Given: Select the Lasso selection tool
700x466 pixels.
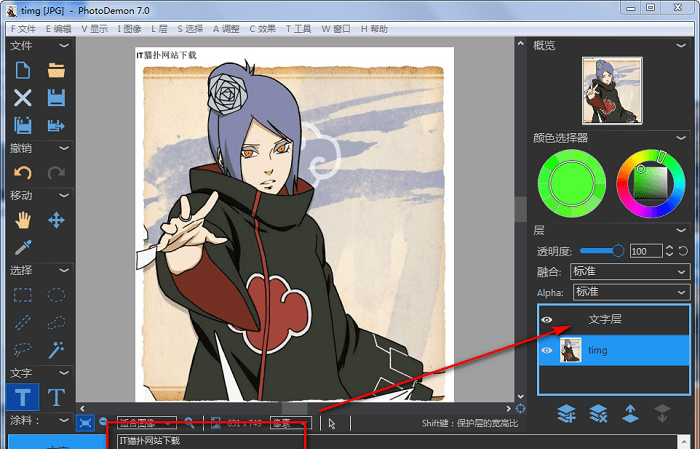Looking at the screenshot, I should 22,350.
